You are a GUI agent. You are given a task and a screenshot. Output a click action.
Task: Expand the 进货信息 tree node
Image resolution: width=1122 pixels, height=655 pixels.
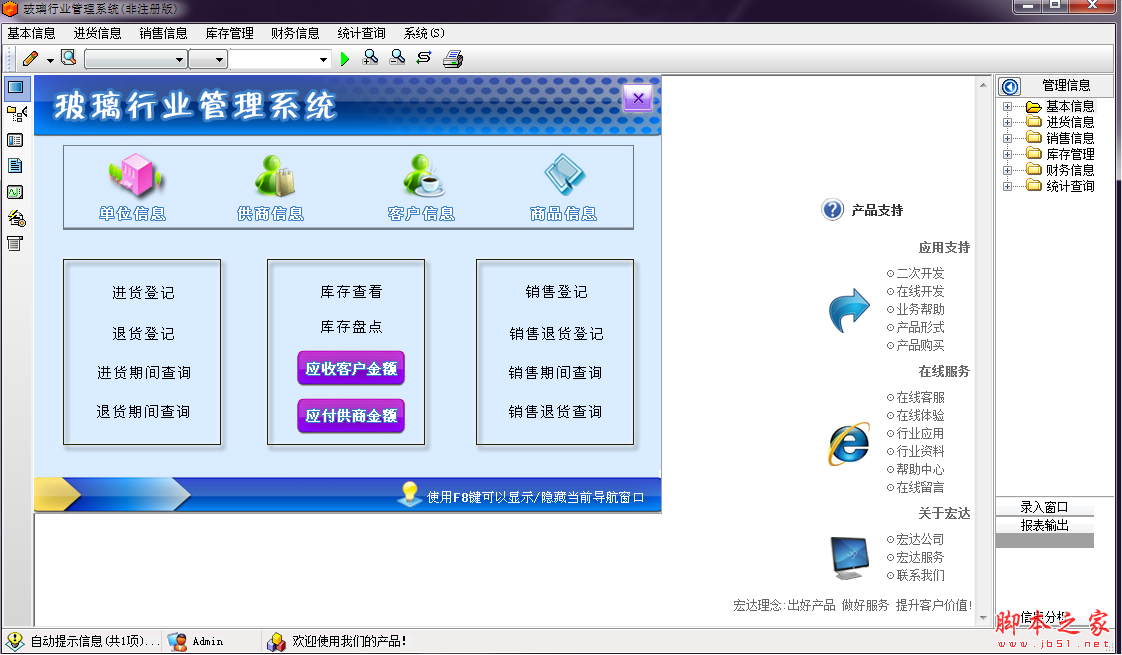[1007, 122]
